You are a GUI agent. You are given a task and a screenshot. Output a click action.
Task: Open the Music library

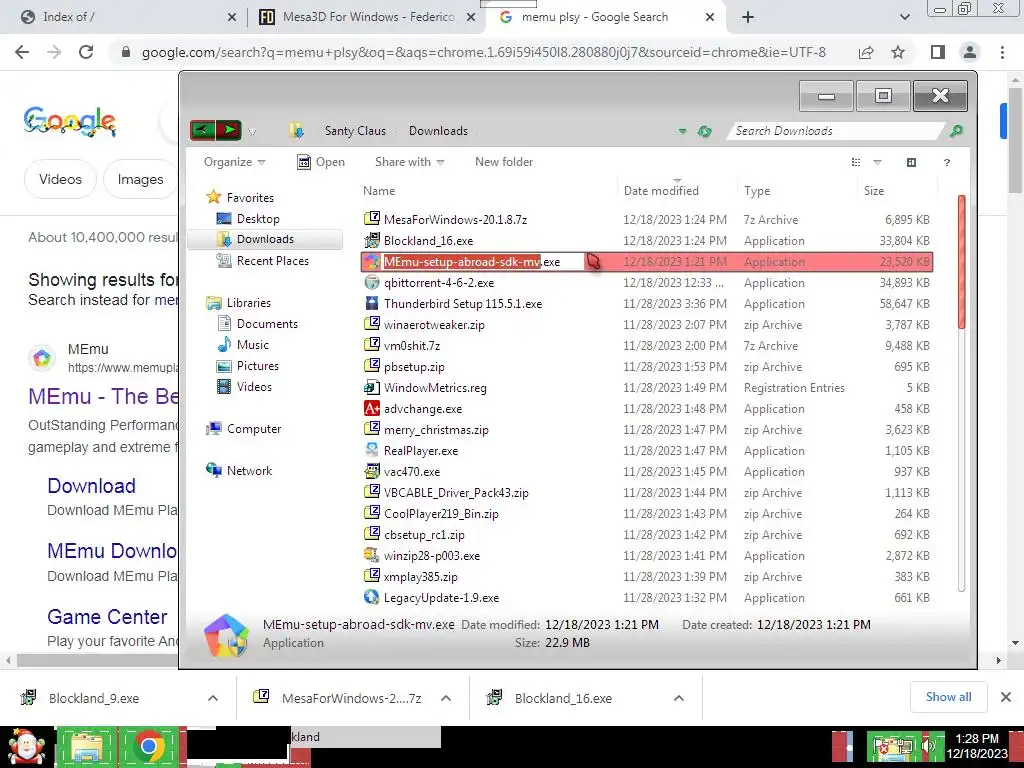pos(253,345)
